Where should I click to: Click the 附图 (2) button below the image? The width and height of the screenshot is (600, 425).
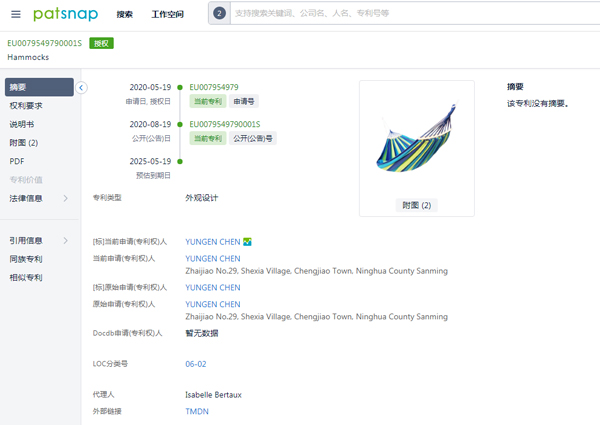(x=416, y=205)
